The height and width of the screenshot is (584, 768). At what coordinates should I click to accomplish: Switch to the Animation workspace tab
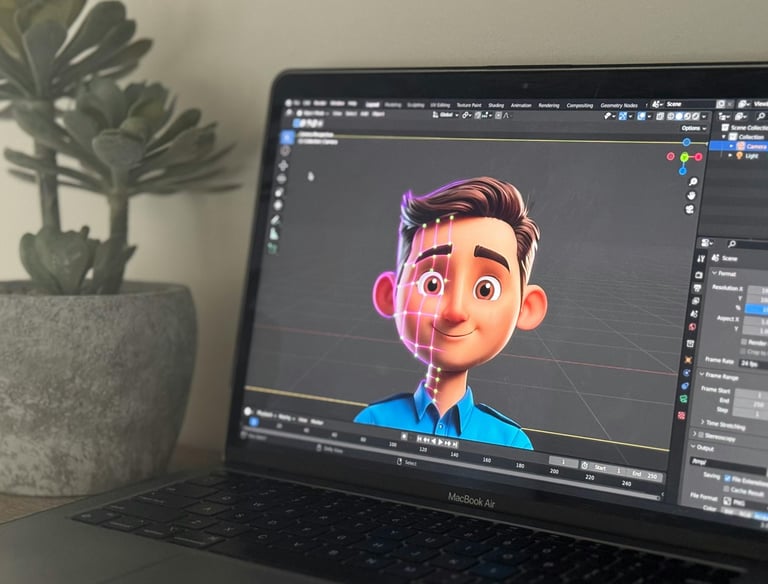(x=521, y=105)
